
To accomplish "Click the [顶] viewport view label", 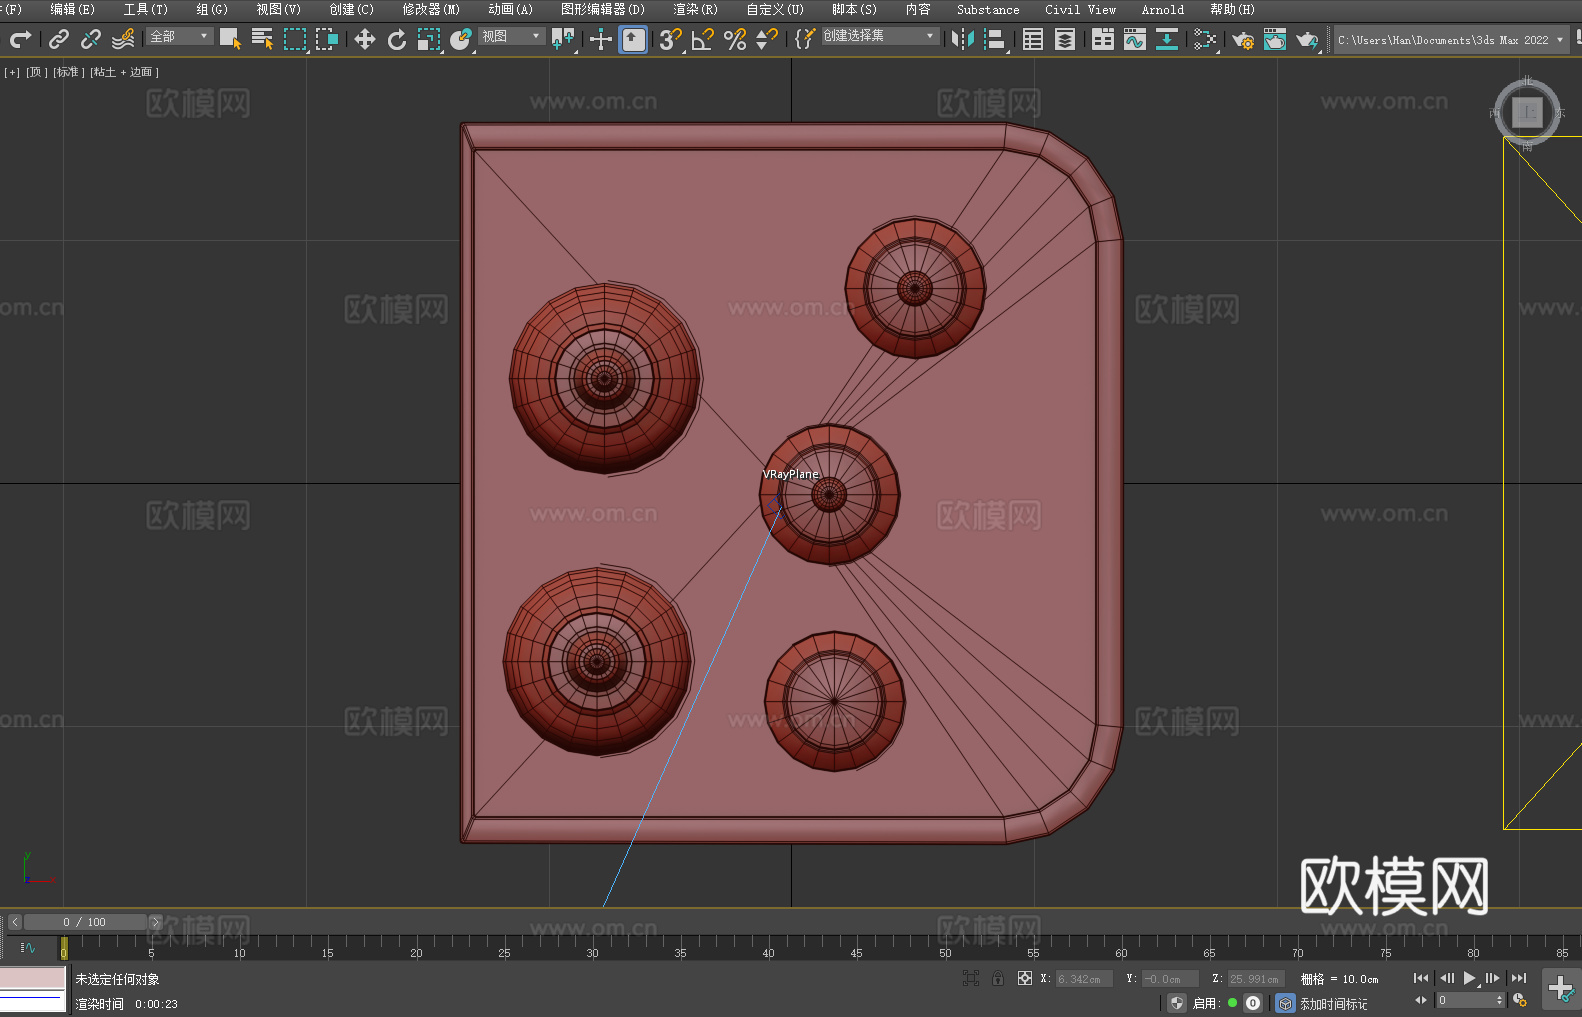I will tap(37, 72).
